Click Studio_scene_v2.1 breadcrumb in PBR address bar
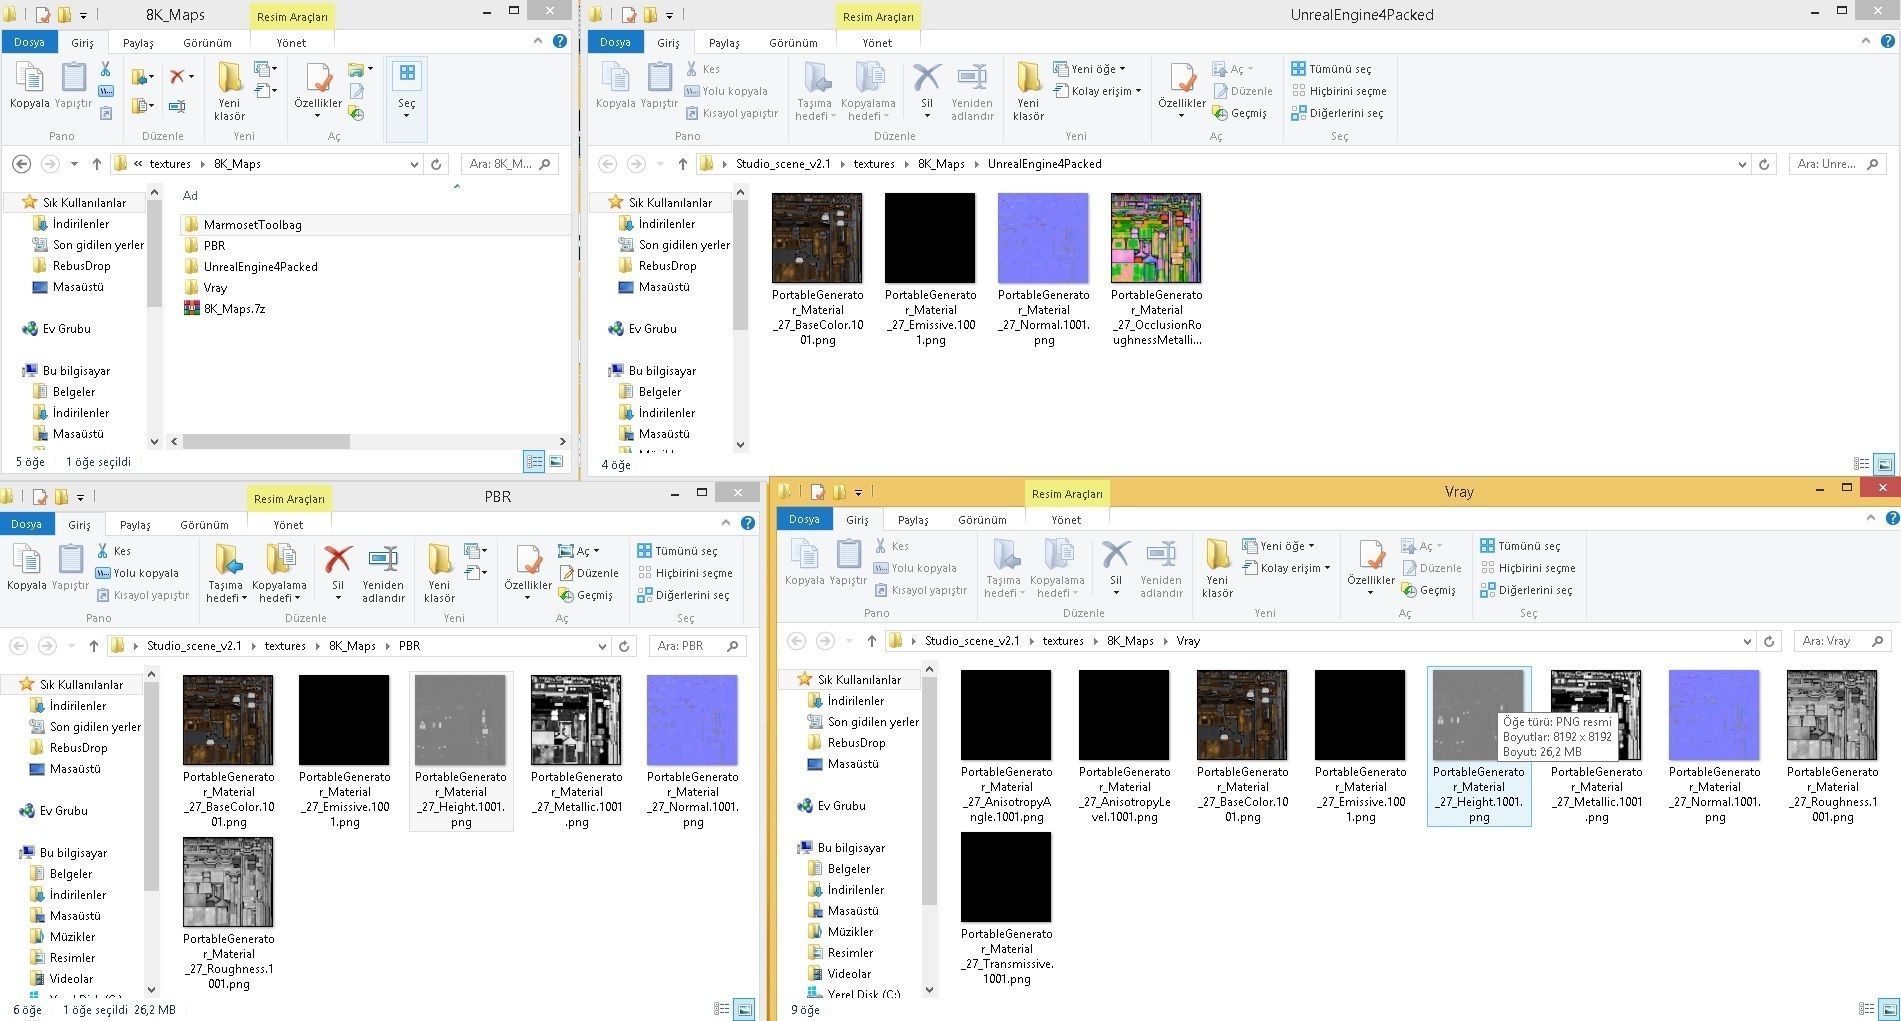The height and width of the screenshot is (1021, 1901). [x=194, y=646]
